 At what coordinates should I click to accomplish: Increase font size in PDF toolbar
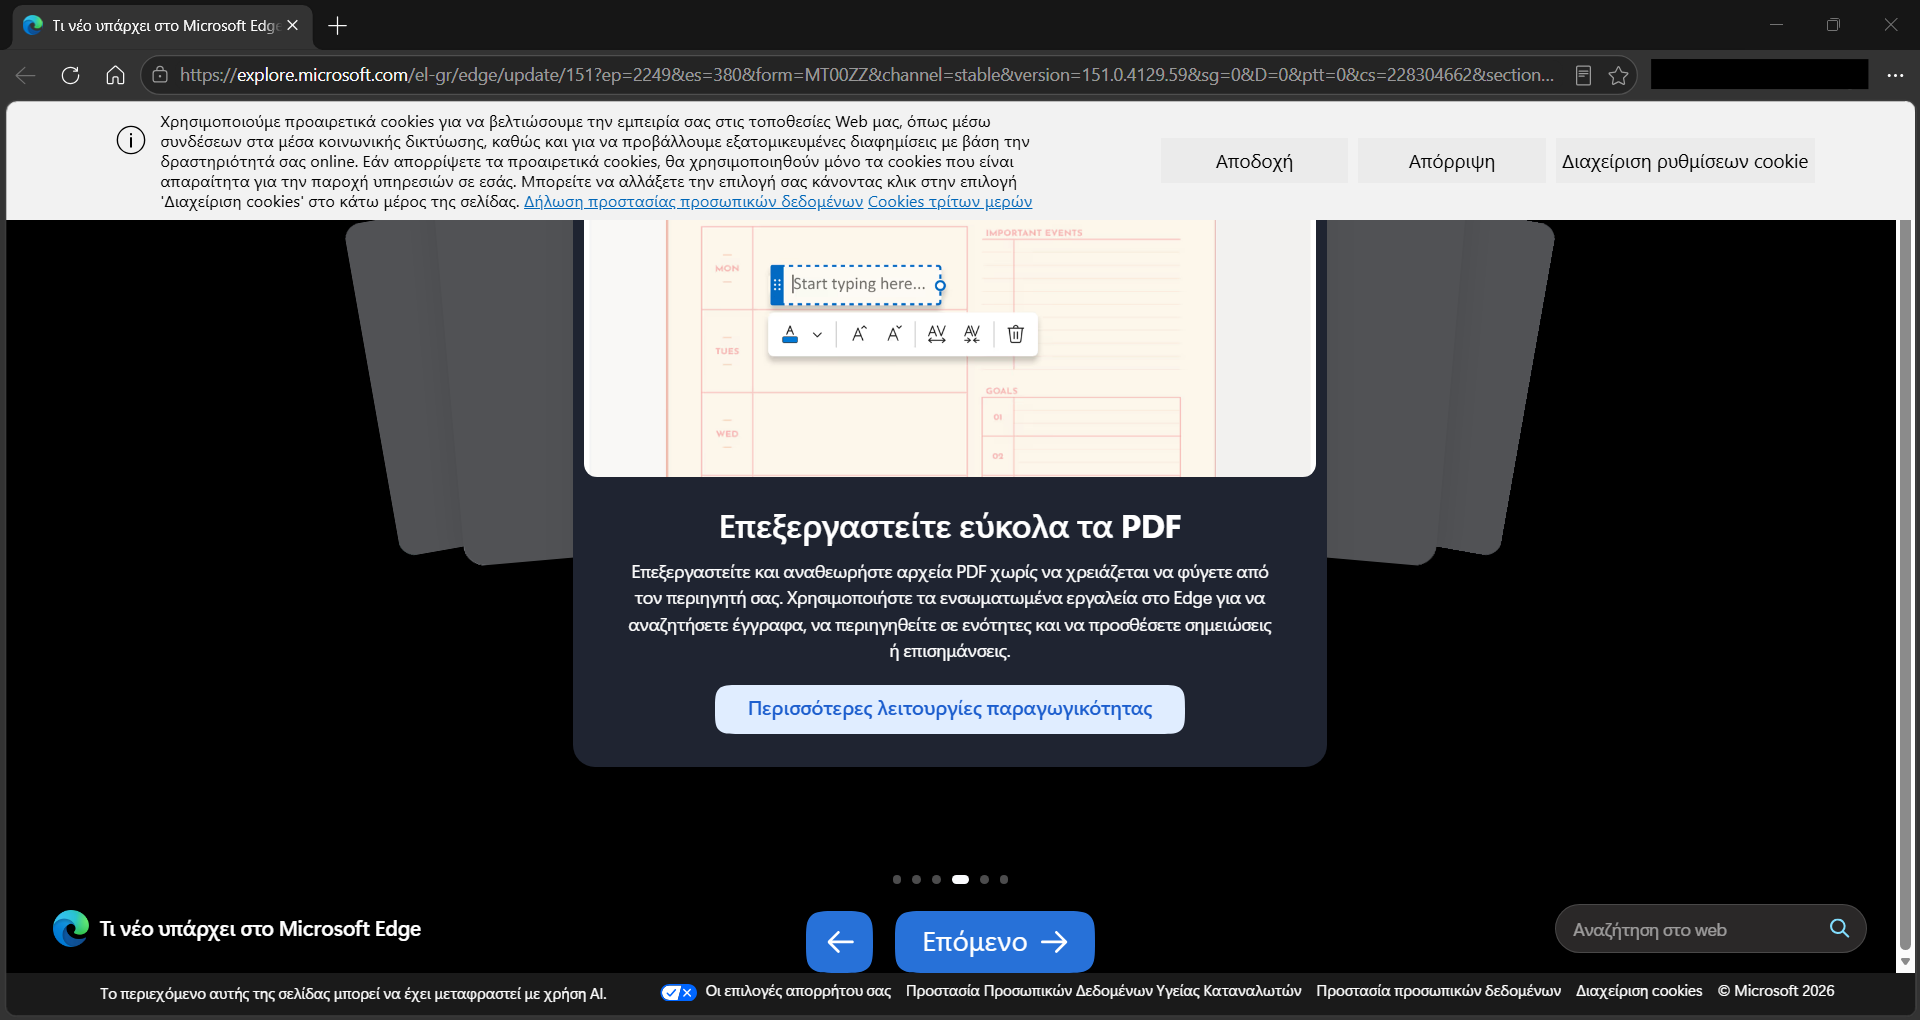pyautogui.click(x=859, y=334)
